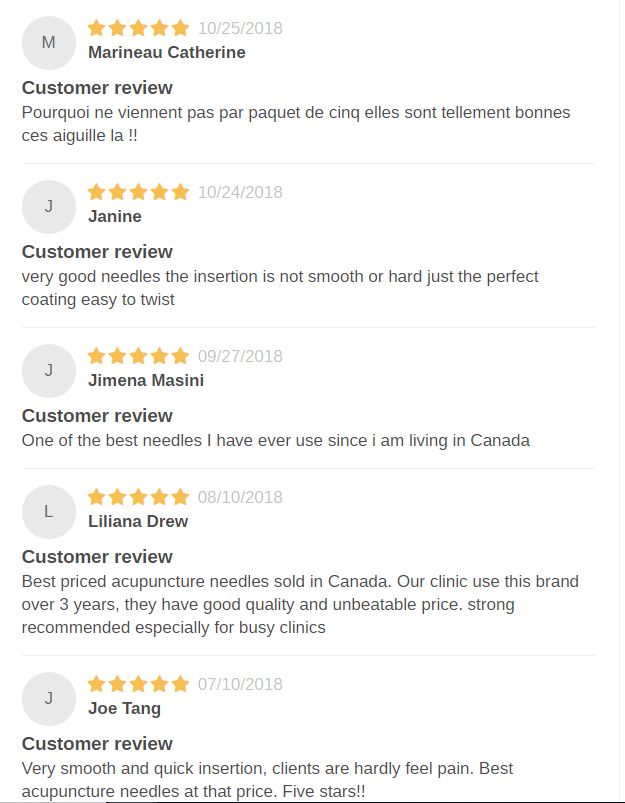
Task: Click the J avatar beside Janine
Action: [x=49, y=207]
